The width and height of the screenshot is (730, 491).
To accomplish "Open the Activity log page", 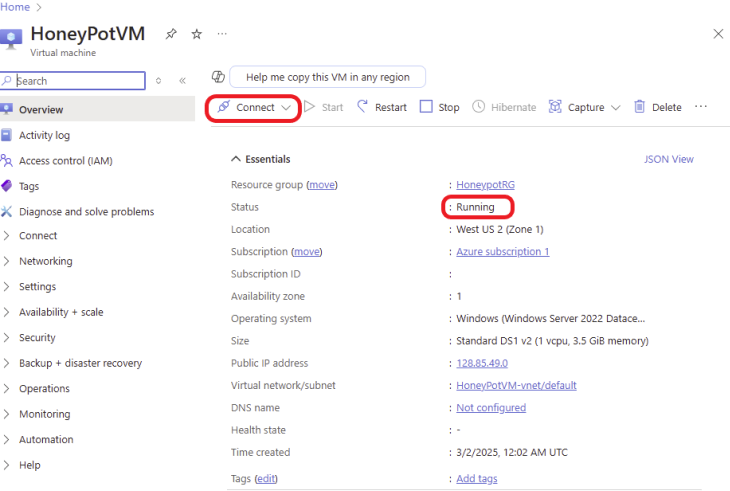I will [x=44, y=135].
